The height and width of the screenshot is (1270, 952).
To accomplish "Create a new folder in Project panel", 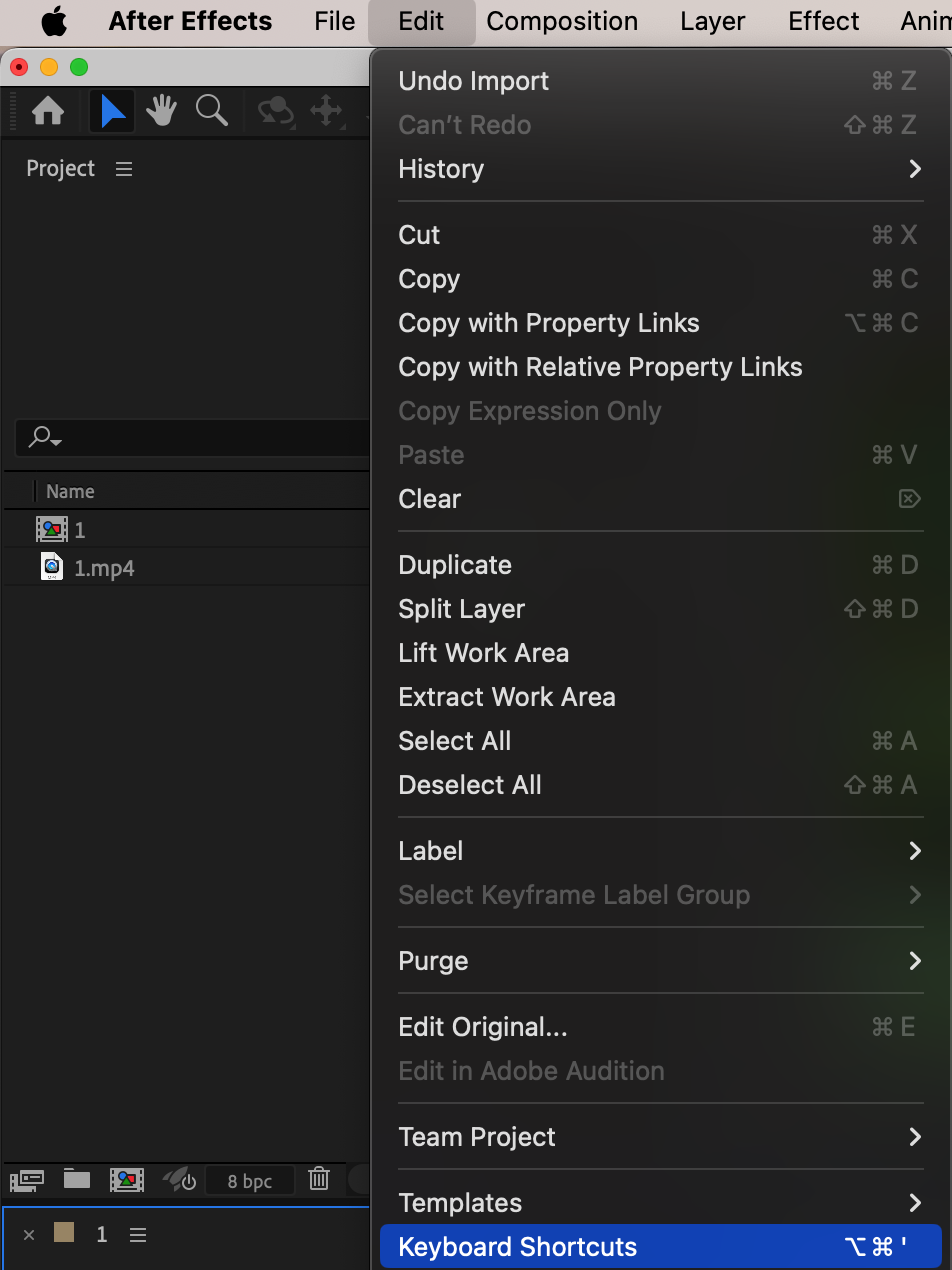I will (77, 1180).
